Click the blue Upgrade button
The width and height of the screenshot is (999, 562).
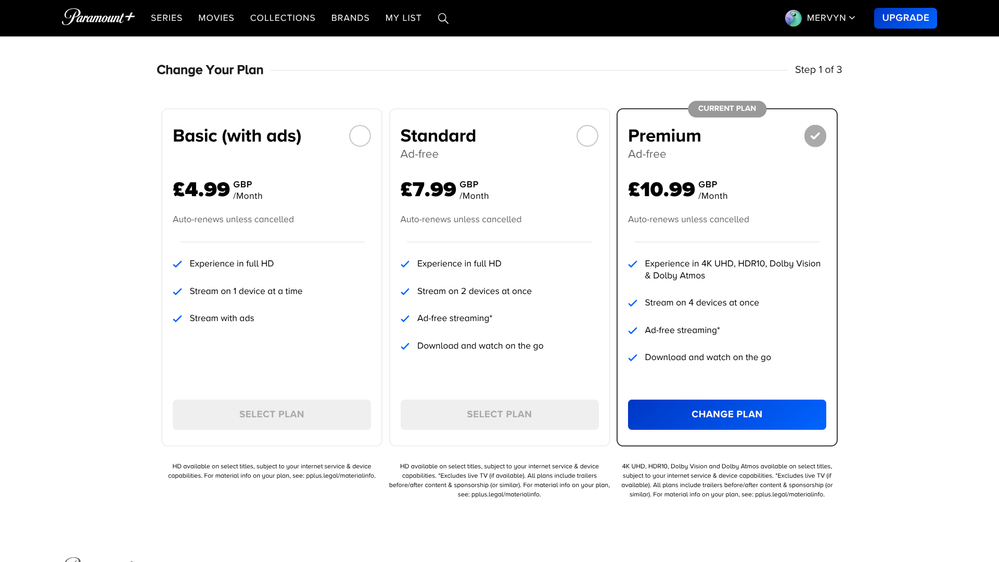click(905, 18)
